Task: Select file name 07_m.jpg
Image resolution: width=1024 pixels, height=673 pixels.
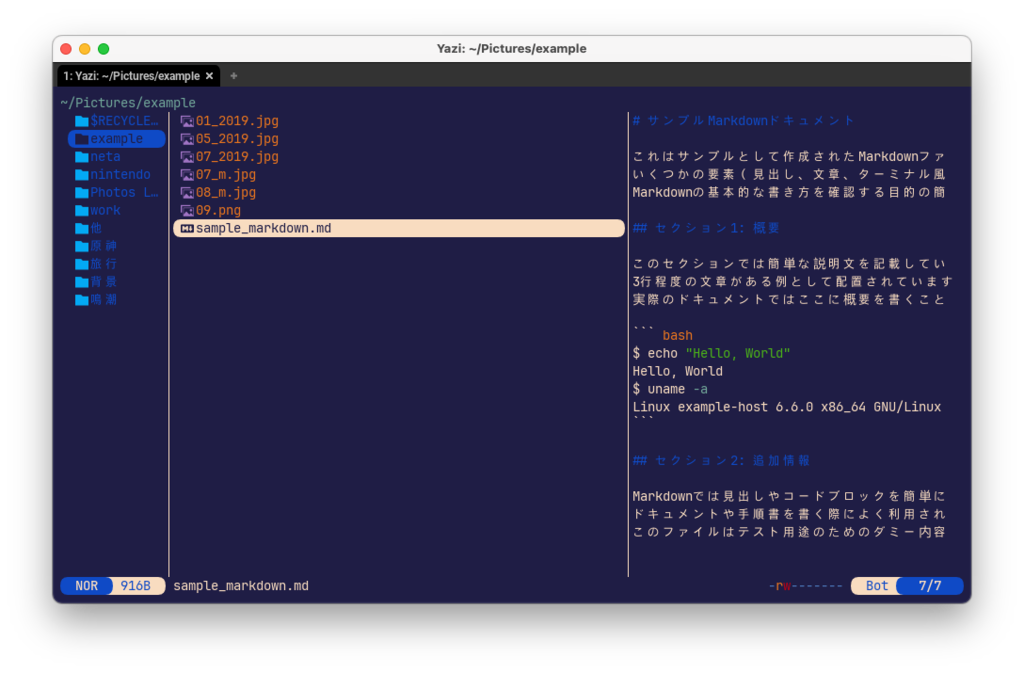Action: point(226,174)
